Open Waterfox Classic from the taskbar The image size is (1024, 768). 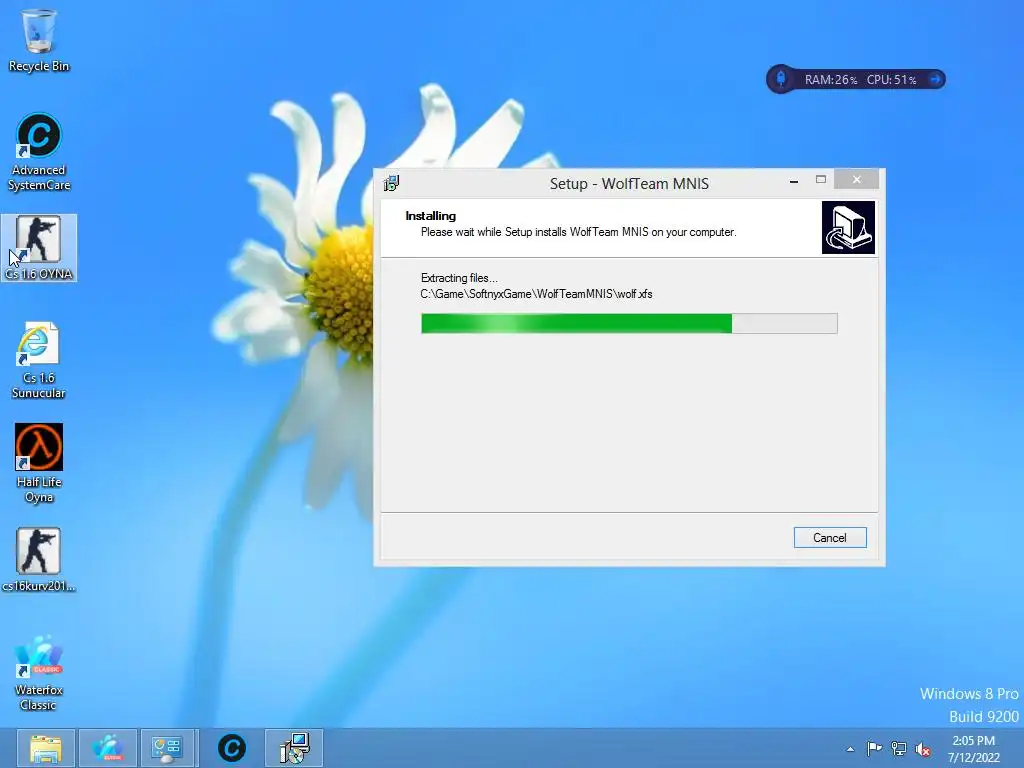[x=108, y=748]
